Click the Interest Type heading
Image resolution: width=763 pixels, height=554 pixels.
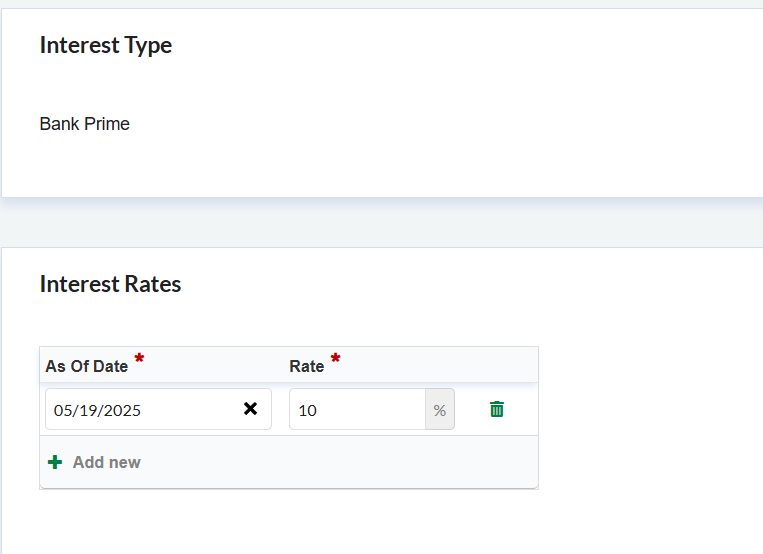[106, 45]
